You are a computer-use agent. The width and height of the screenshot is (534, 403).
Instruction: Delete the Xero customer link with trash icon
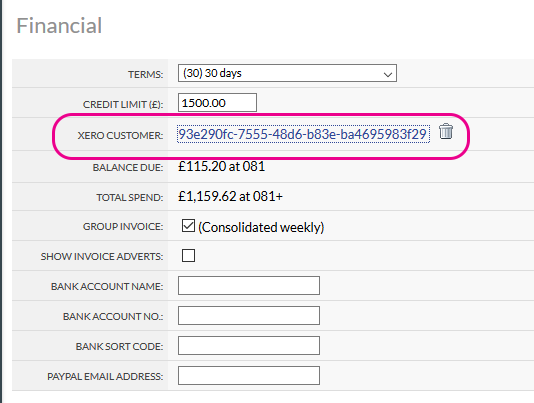pyautogui.click(x=446, y=131)
